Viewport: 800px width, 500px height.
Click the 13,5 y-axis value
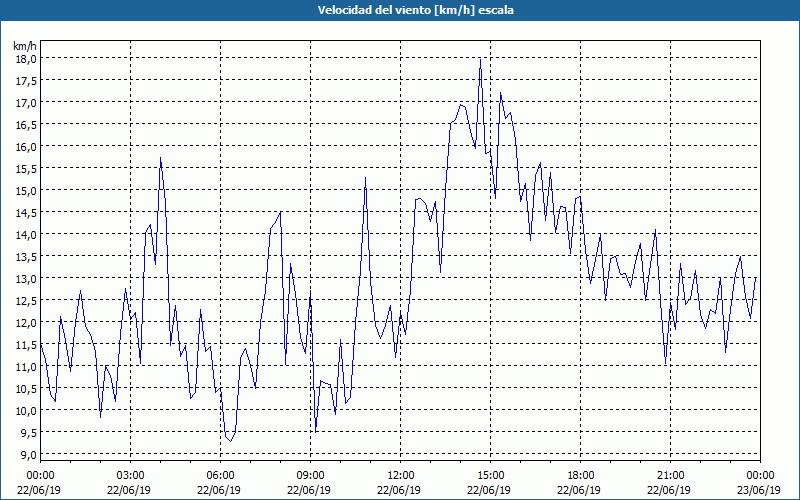(26, 257)
